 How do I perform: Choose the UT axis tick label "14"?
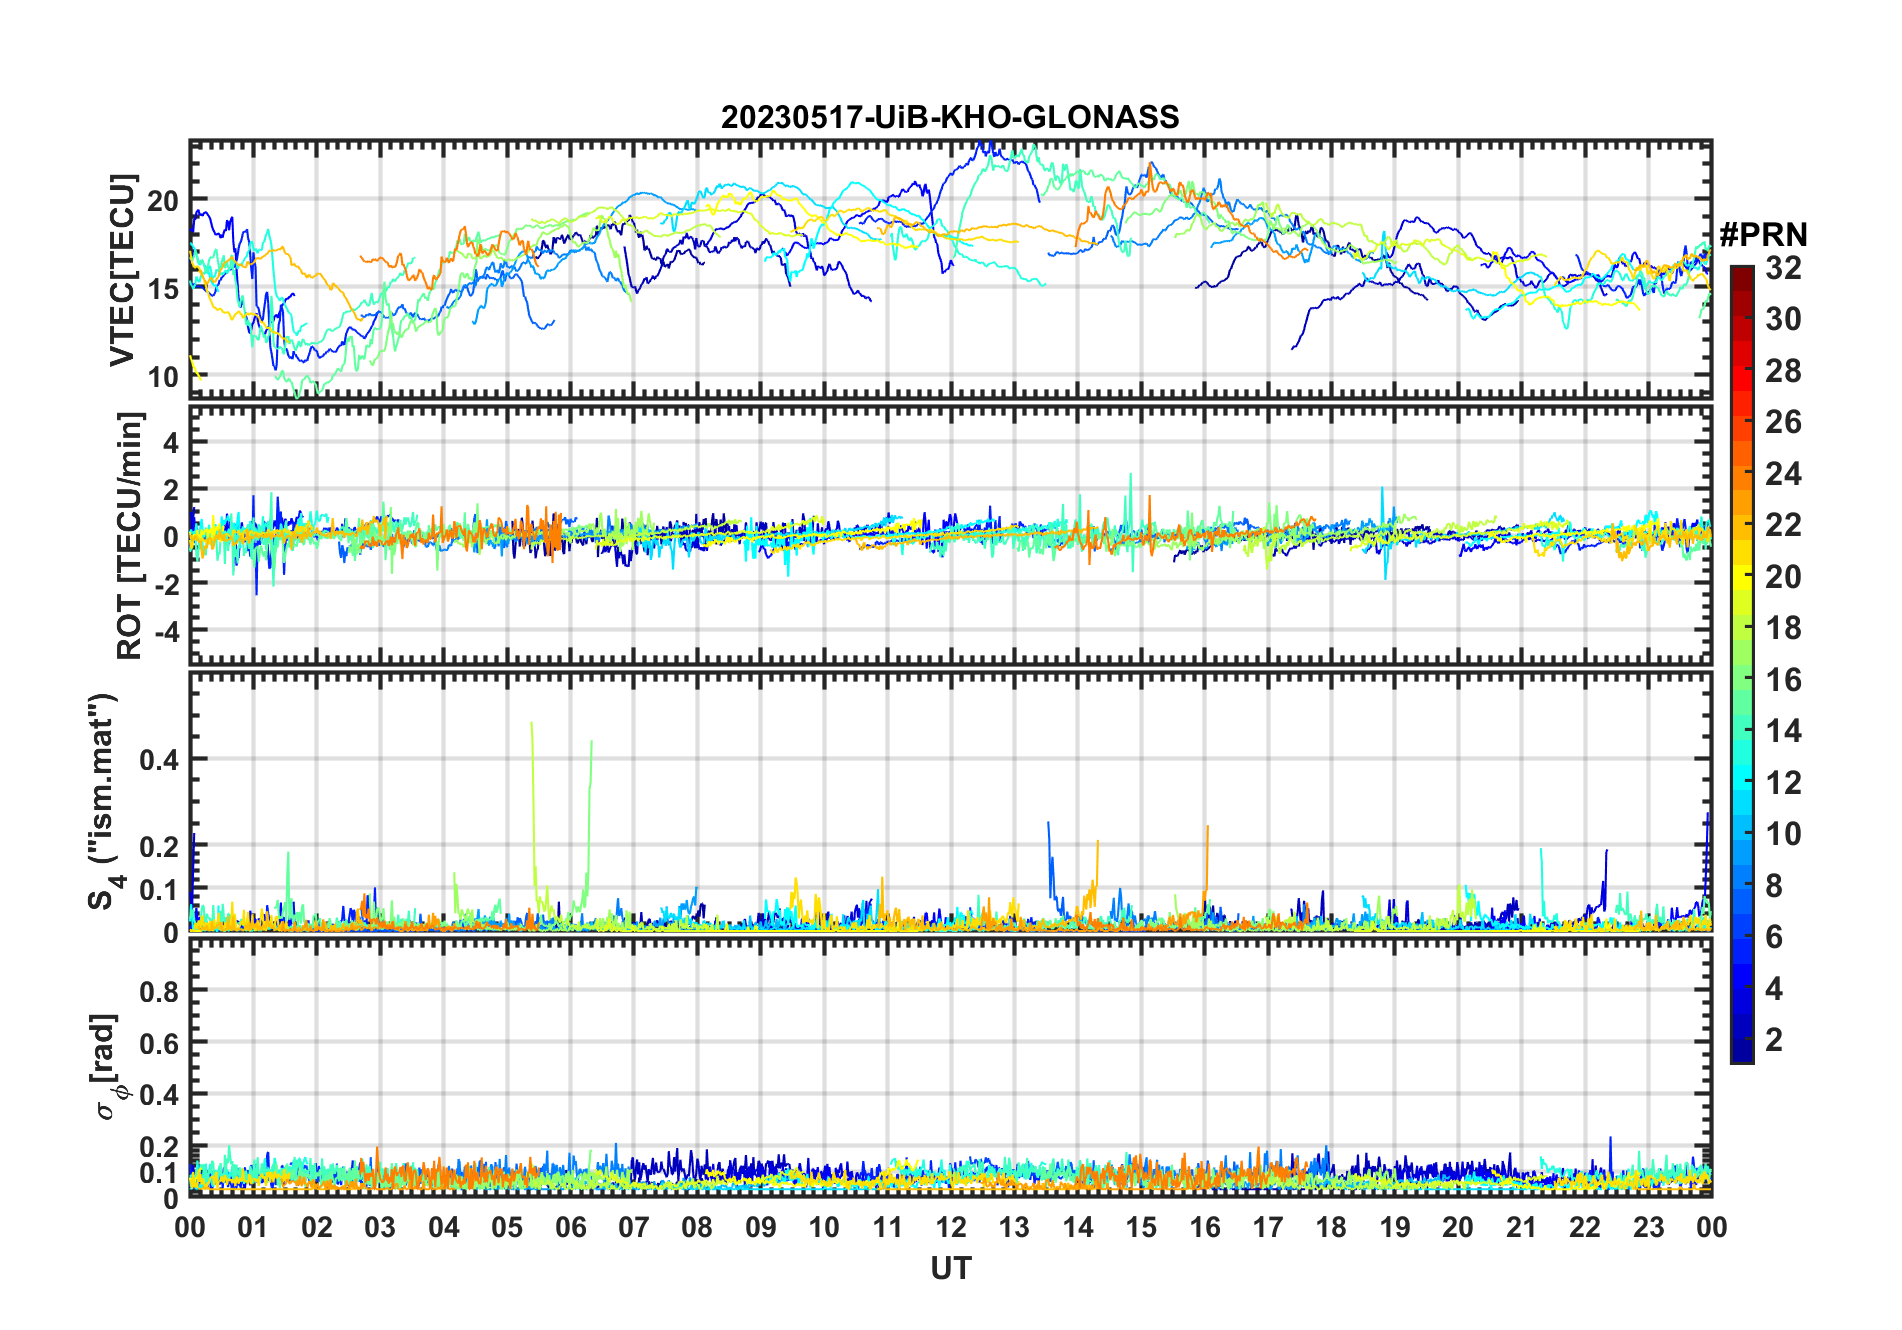[1078, 1228]
